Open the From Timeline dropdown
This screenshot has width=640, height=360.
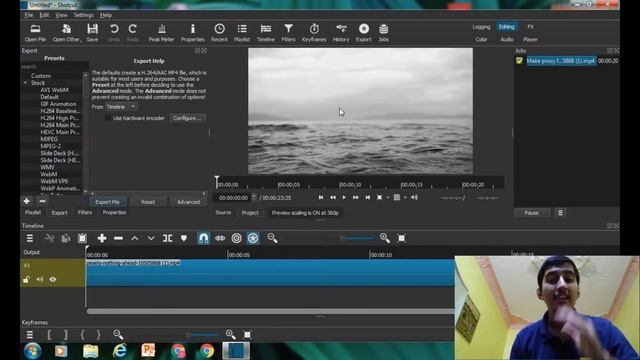click(x=121, y=107)
